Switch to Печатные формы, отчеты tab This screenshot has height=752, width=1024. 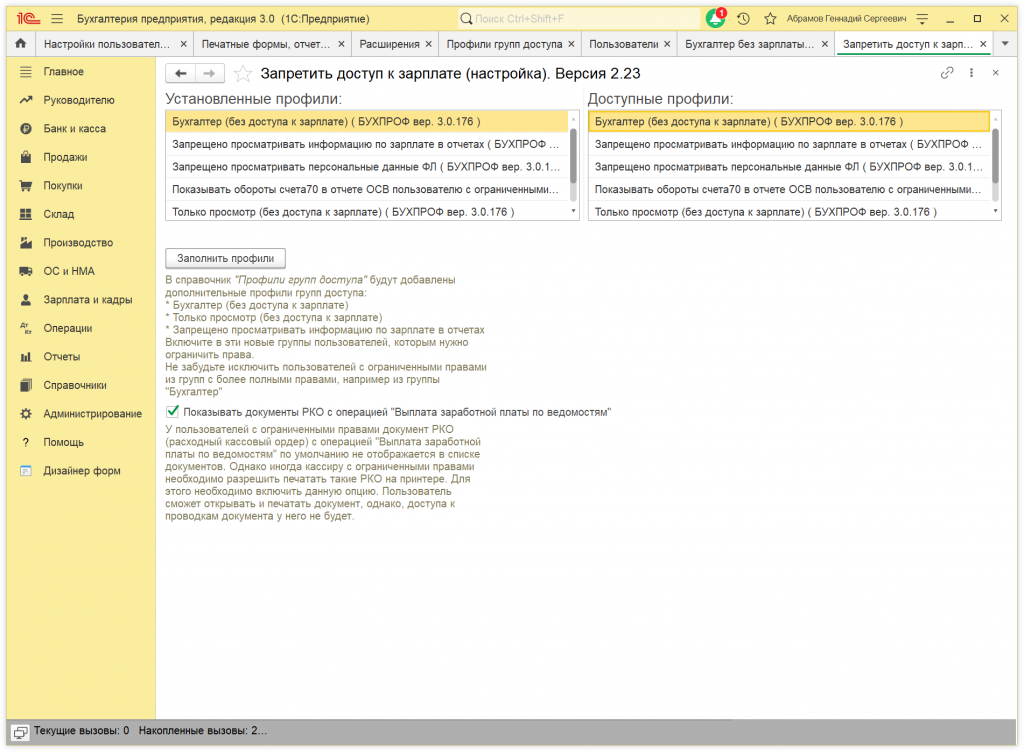coord(265,44)
